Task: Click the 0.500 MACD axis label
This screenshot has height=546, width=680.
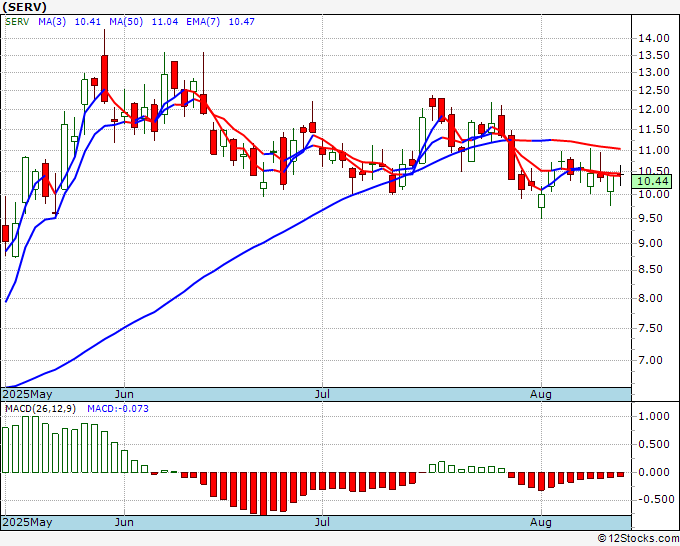Action: point(654,444)
